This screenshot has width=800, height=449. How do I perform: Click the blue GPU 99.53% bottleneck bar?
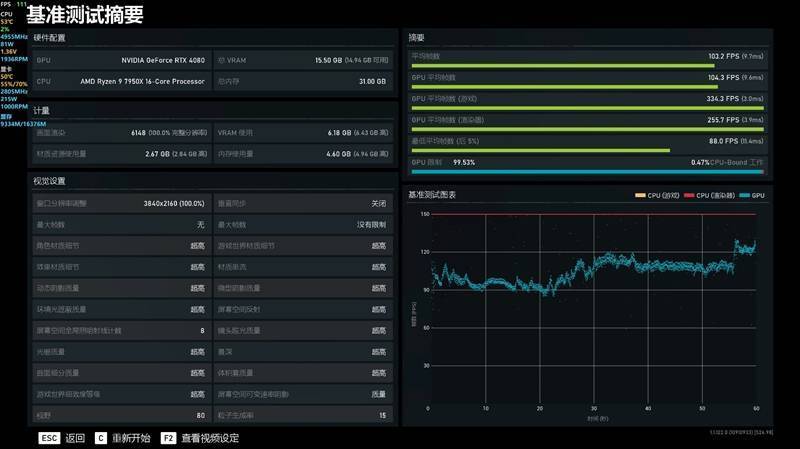587,172
